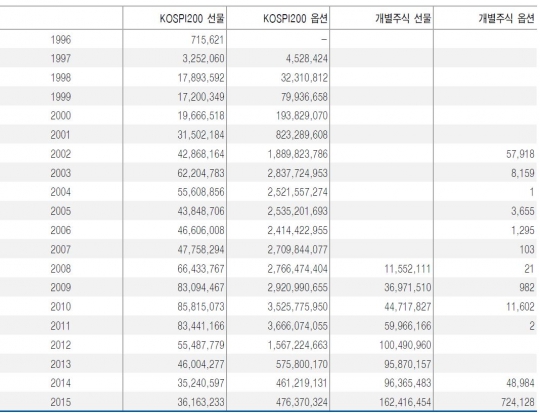Click the year 2000 row label

pos(61,116)
